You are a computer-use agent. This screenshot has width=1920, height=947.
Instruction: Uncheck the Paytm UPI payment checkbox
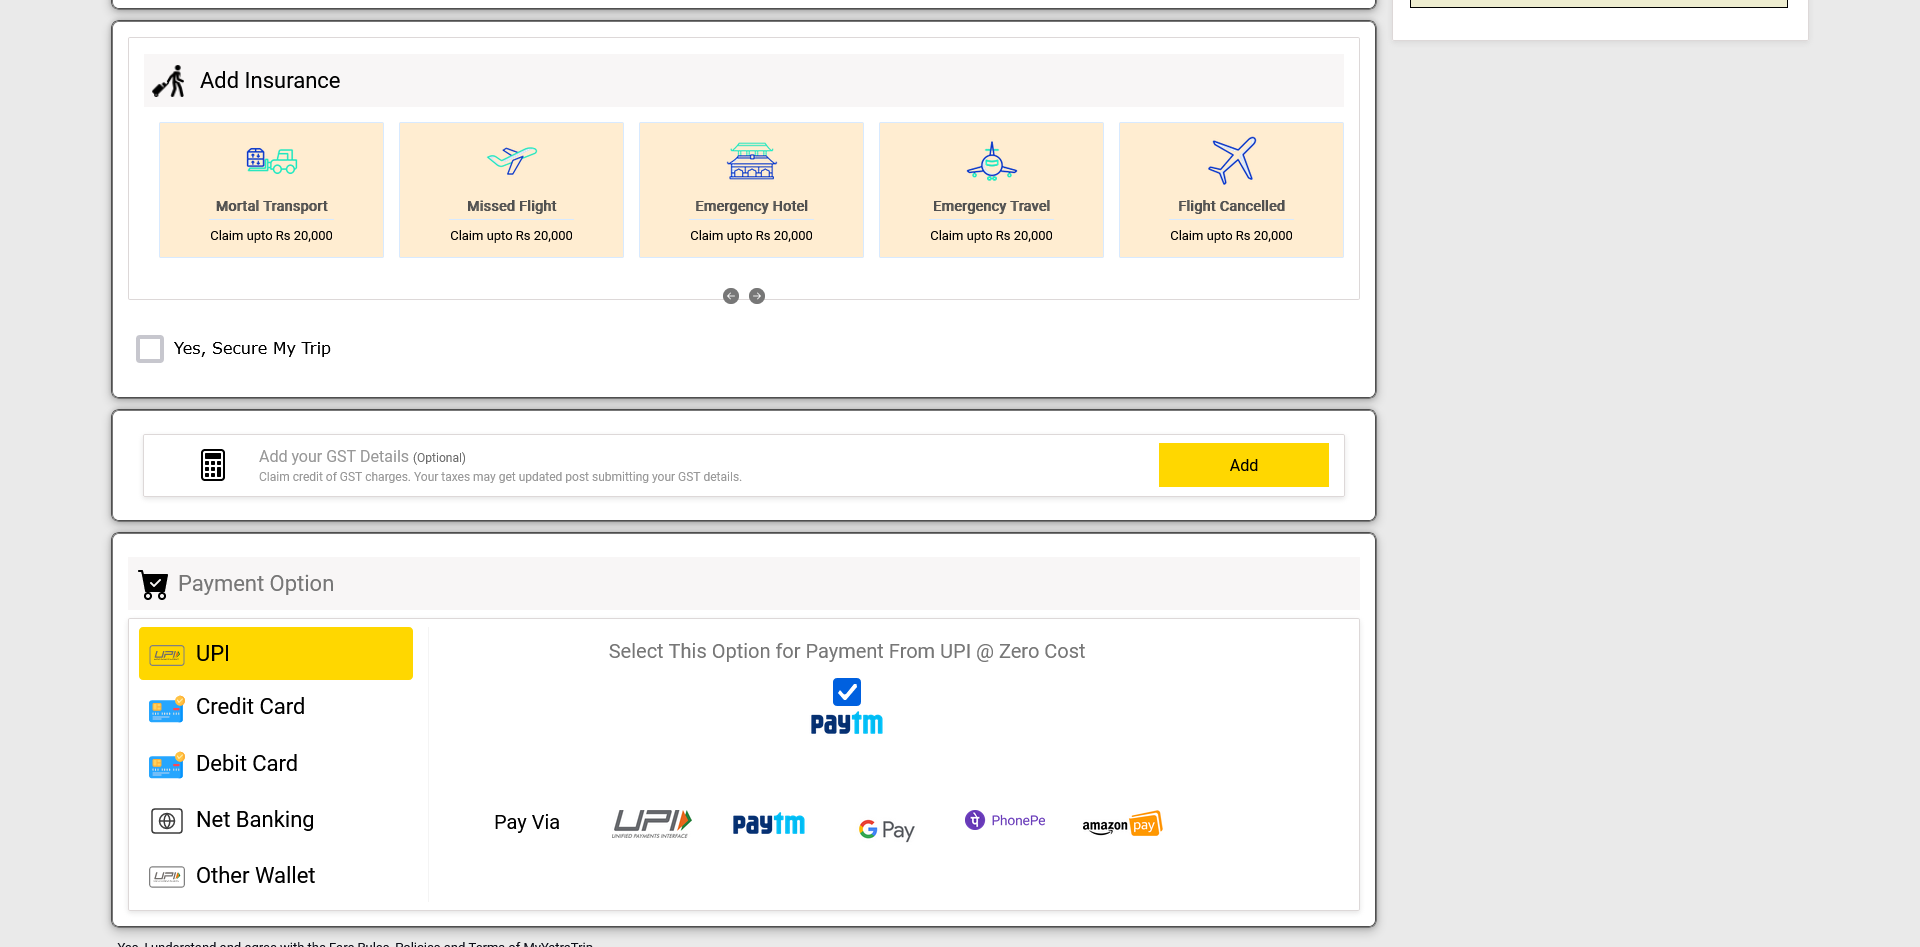[847, 692]
